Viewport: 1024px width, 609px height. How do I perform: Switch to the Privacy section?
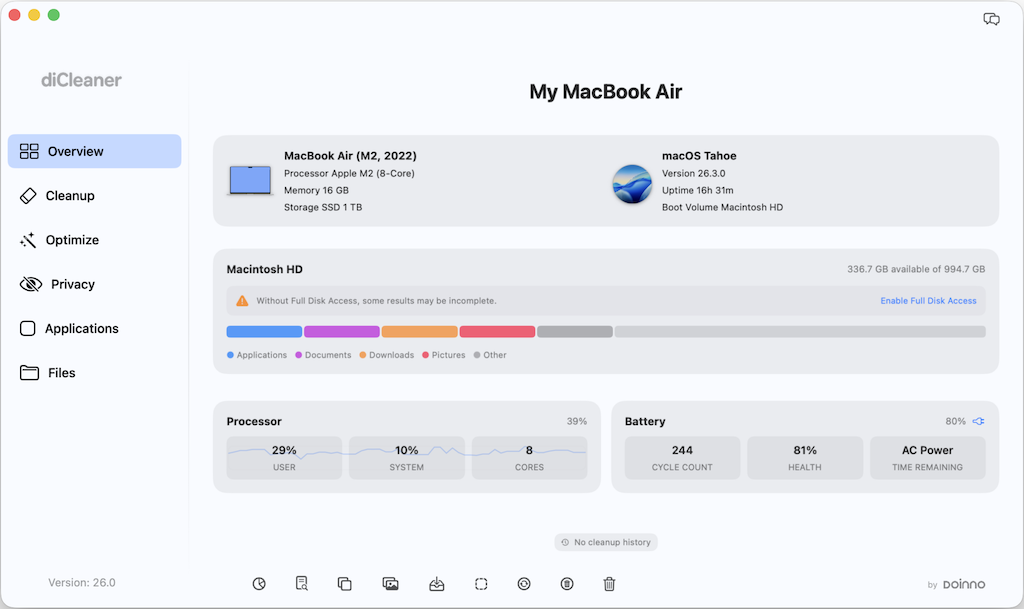[73, 284]
